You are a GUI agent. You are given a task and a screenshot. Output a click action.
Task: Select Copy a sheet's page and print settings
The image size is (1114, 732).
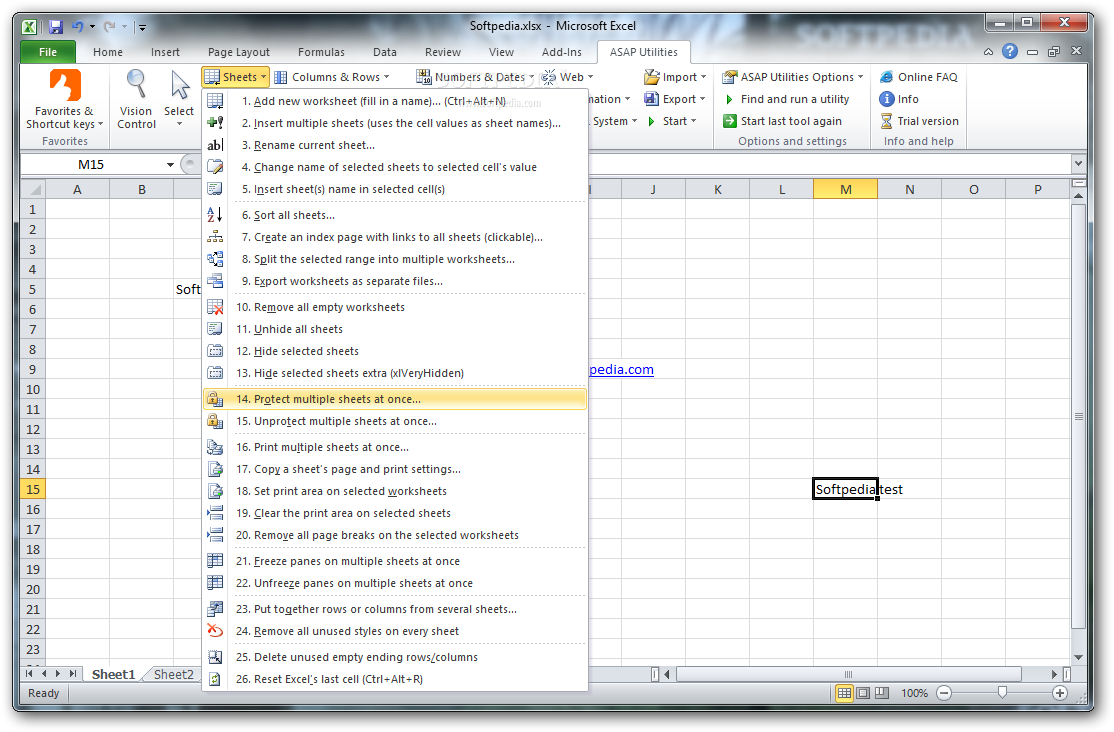[x=395, y=469]
